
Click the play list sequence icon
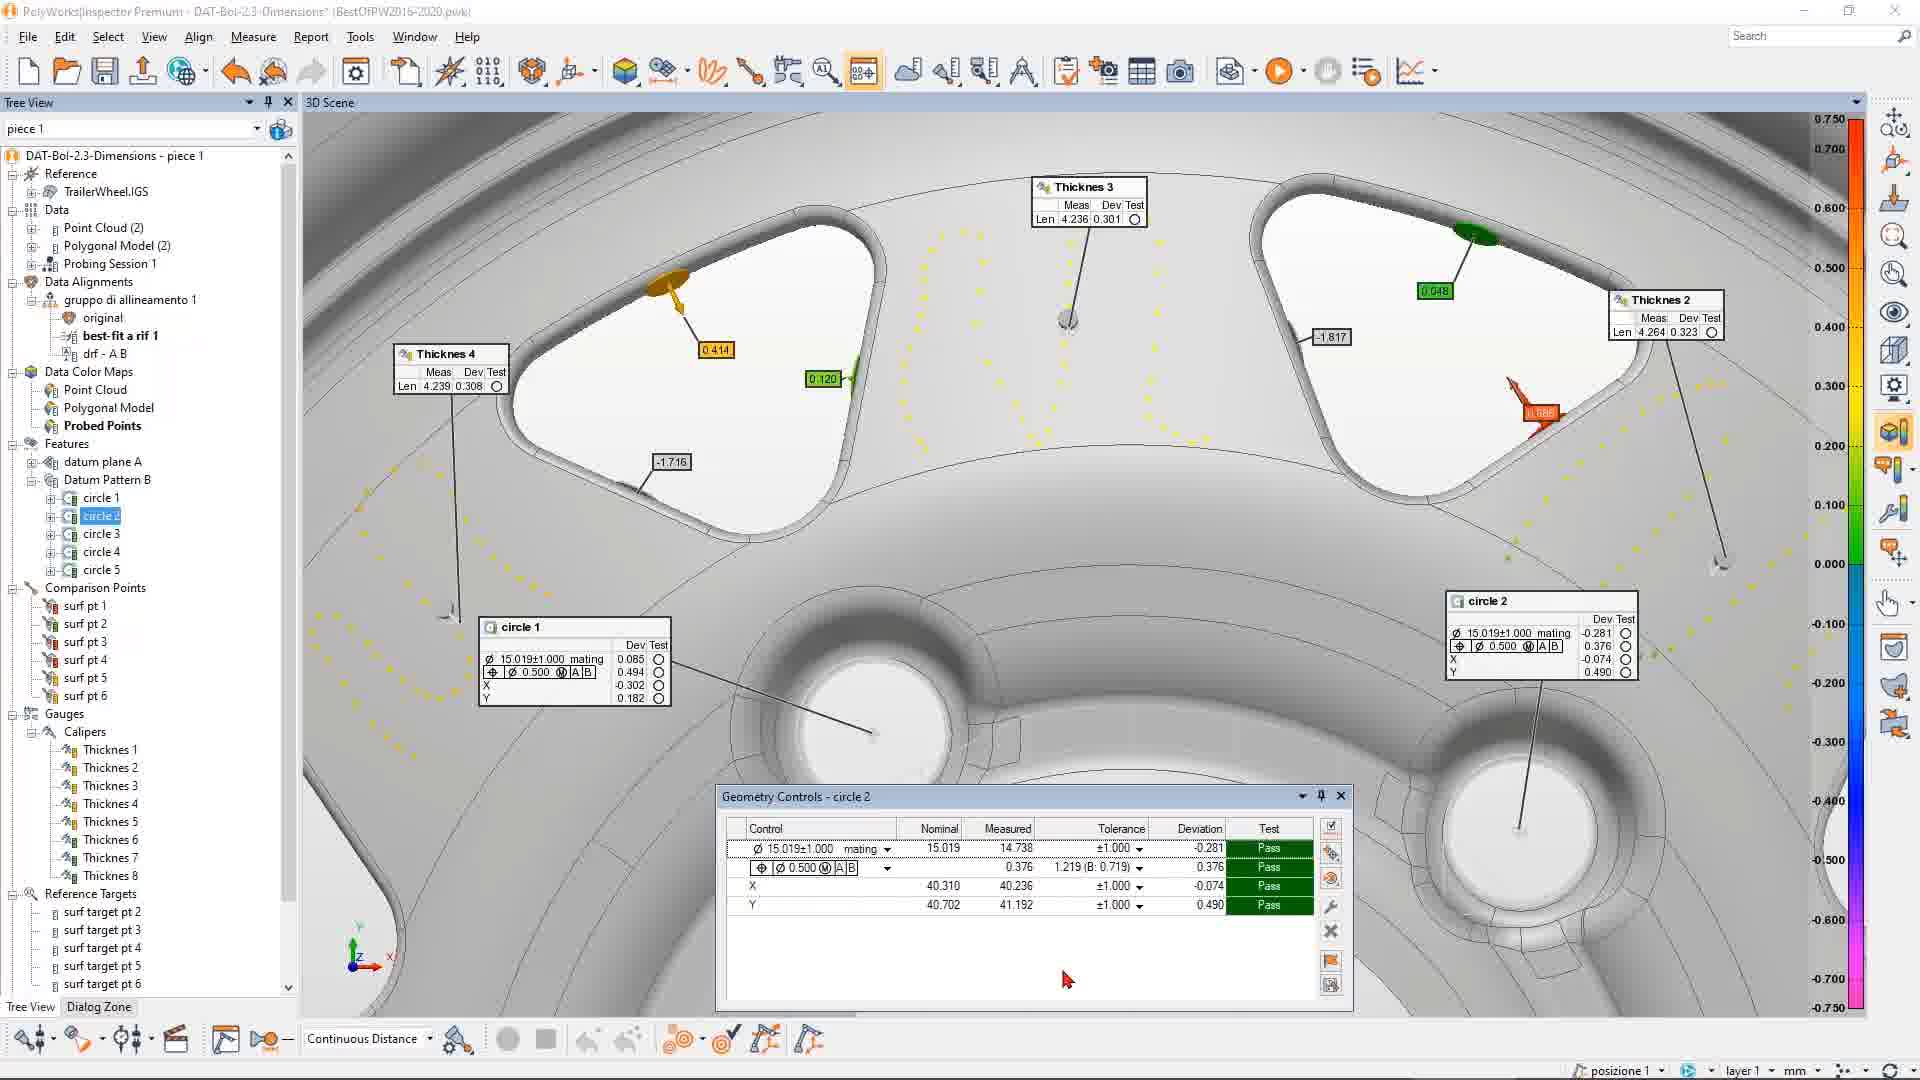pyautogui.click(x=1366, y=71)
